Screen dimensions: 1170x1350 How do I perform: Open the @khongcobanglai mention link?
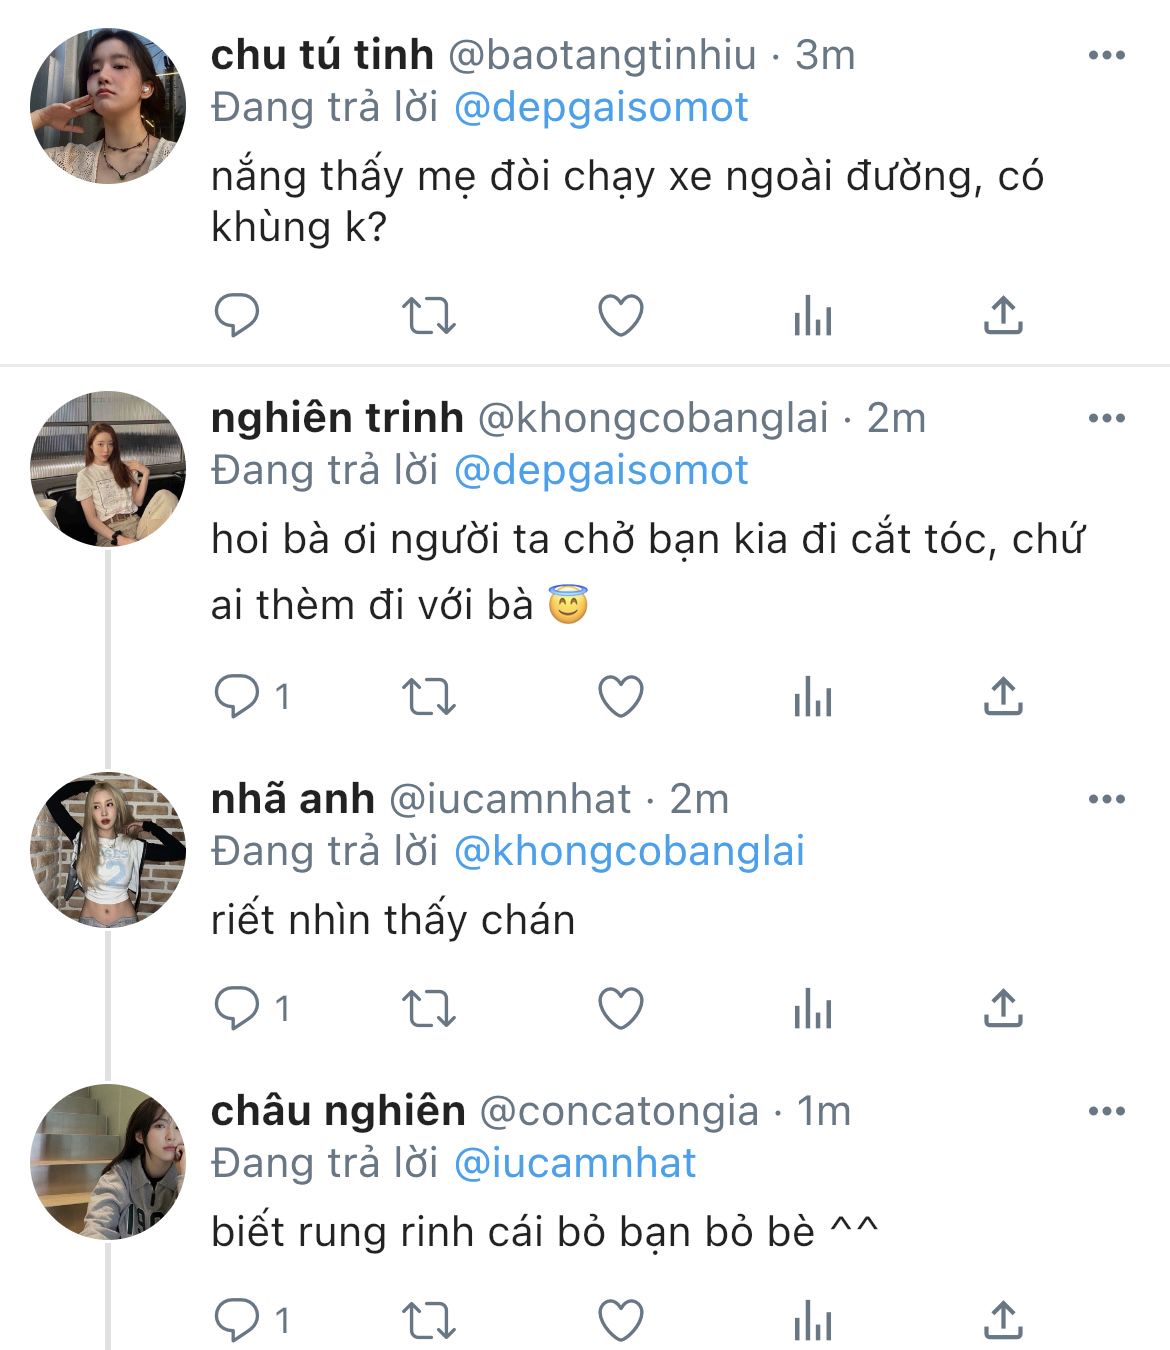pos(629,851)
